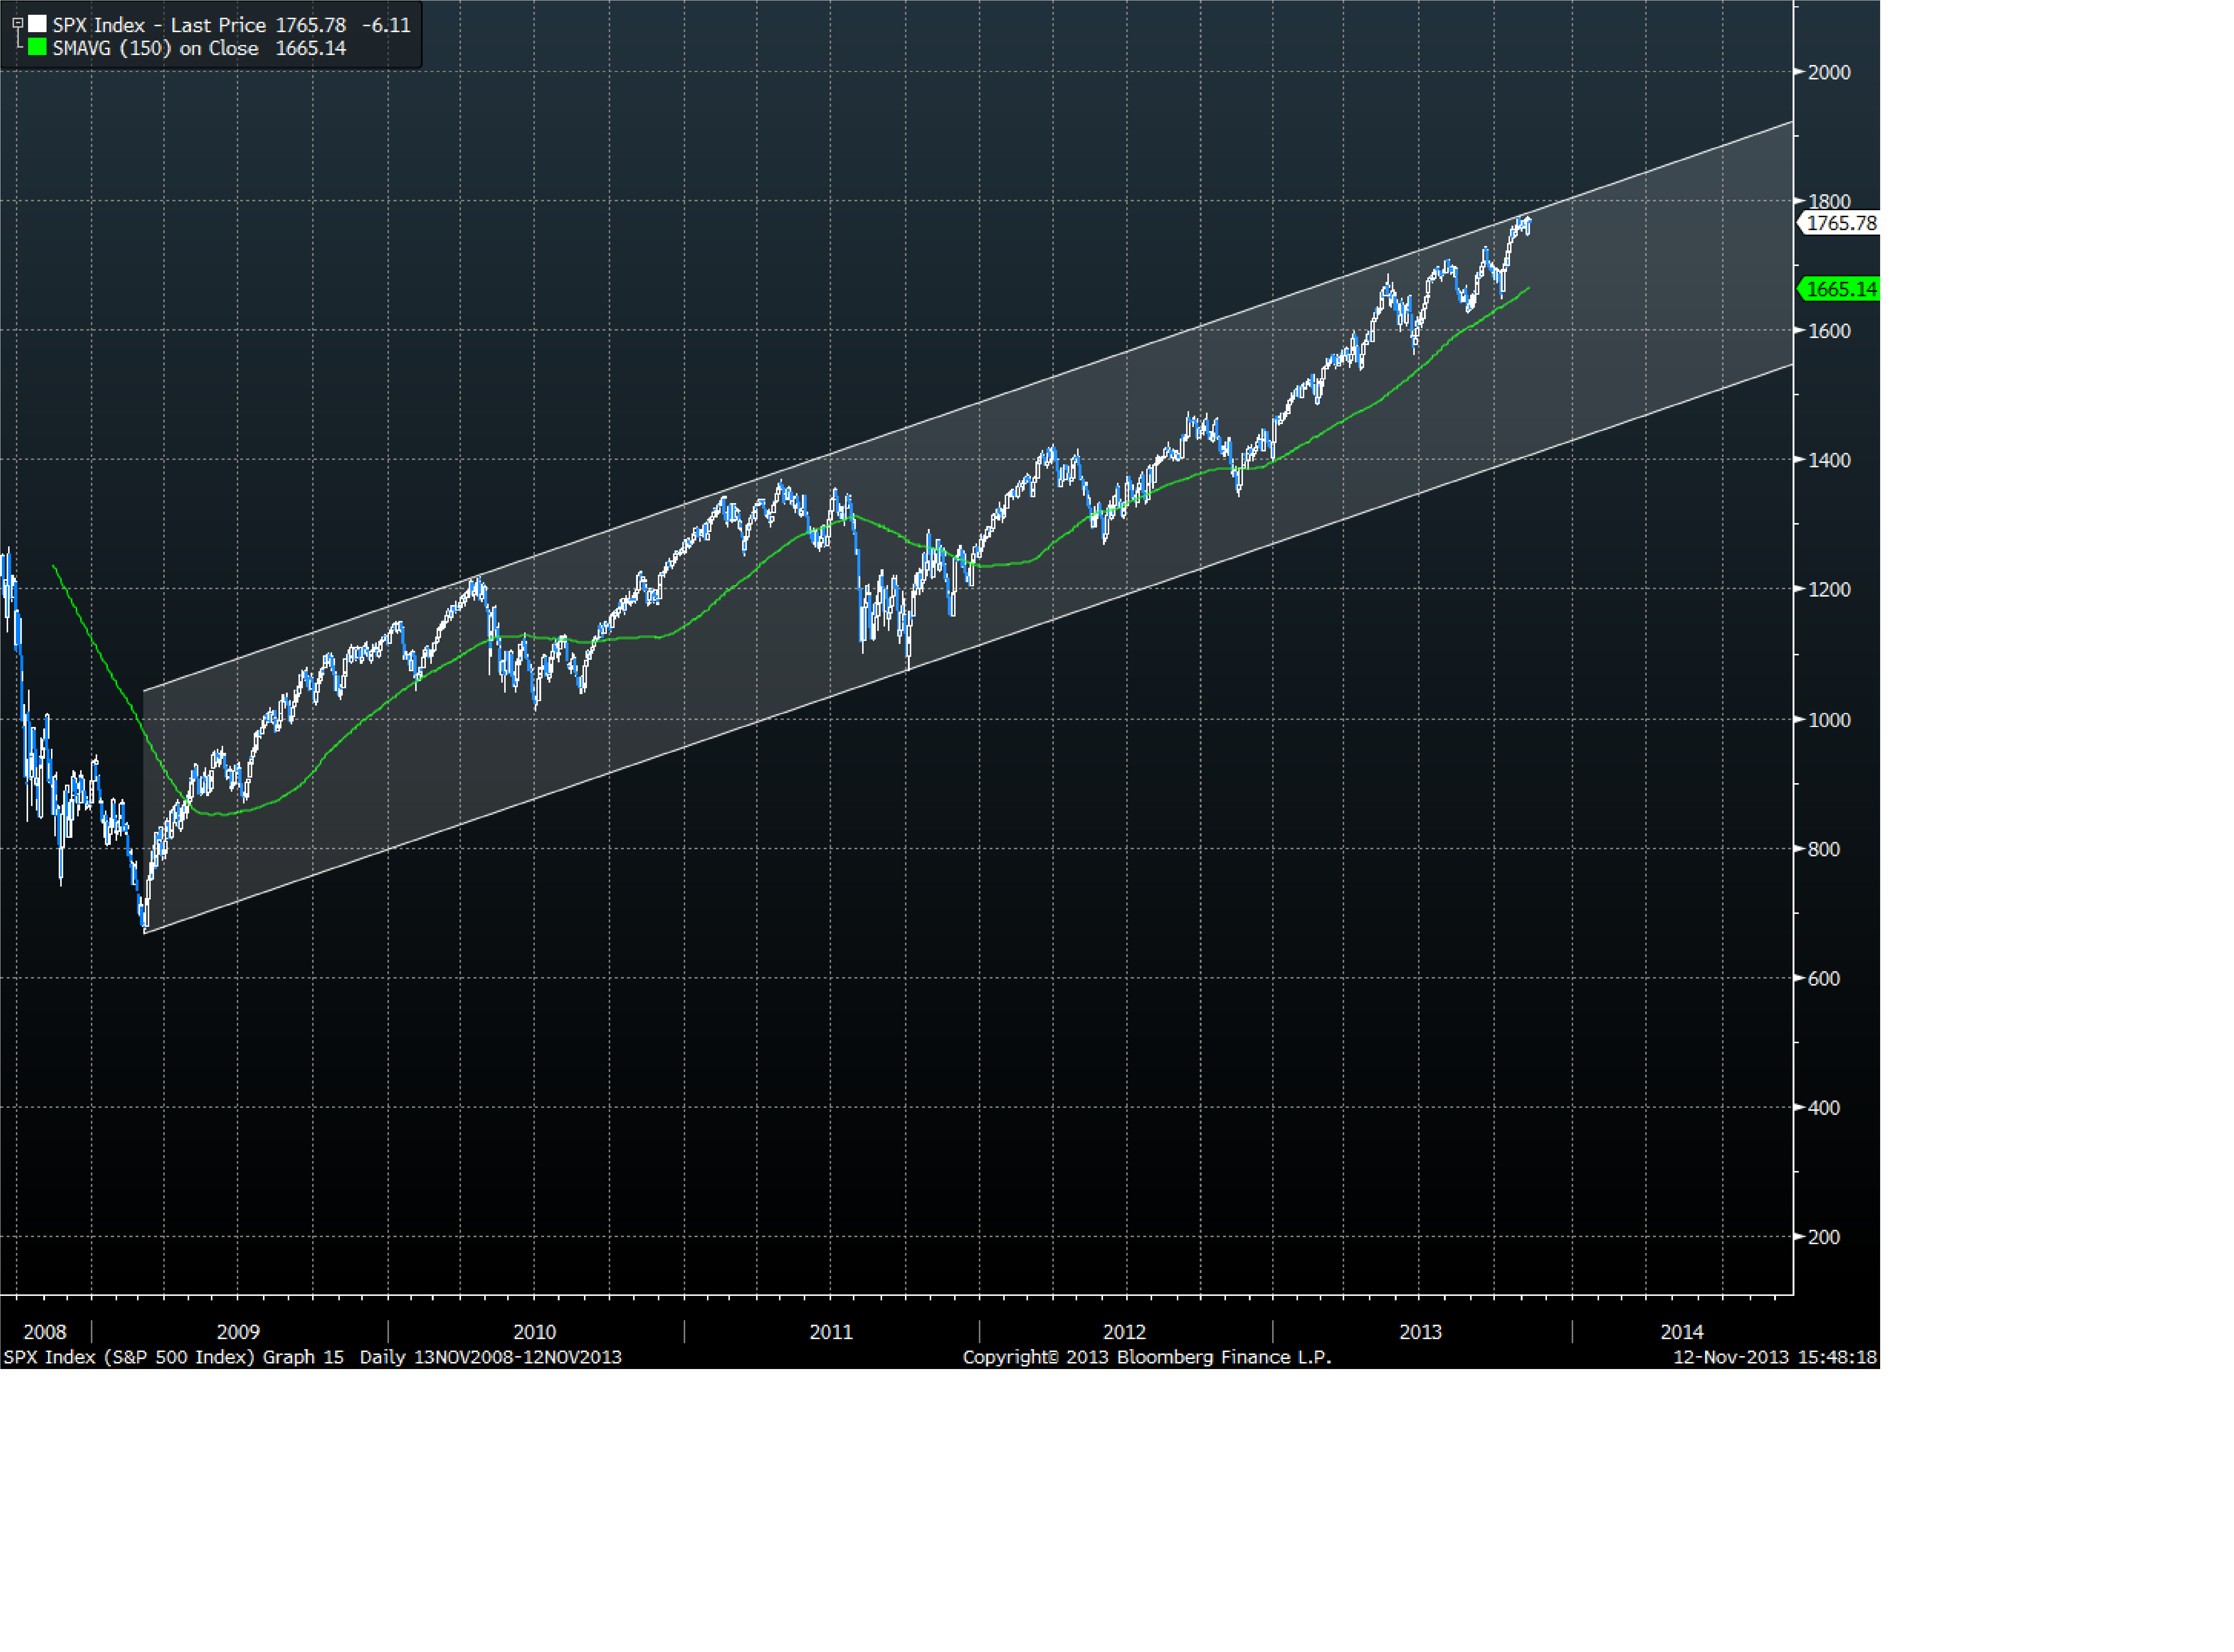Click the 1000 price axis label
This screenshot has width=2234, height=1652.
coord(1829,720)
